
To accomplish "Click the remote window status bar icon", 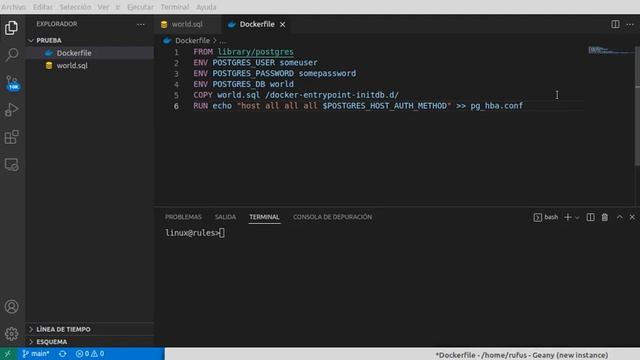I will (x=8, y=354).
